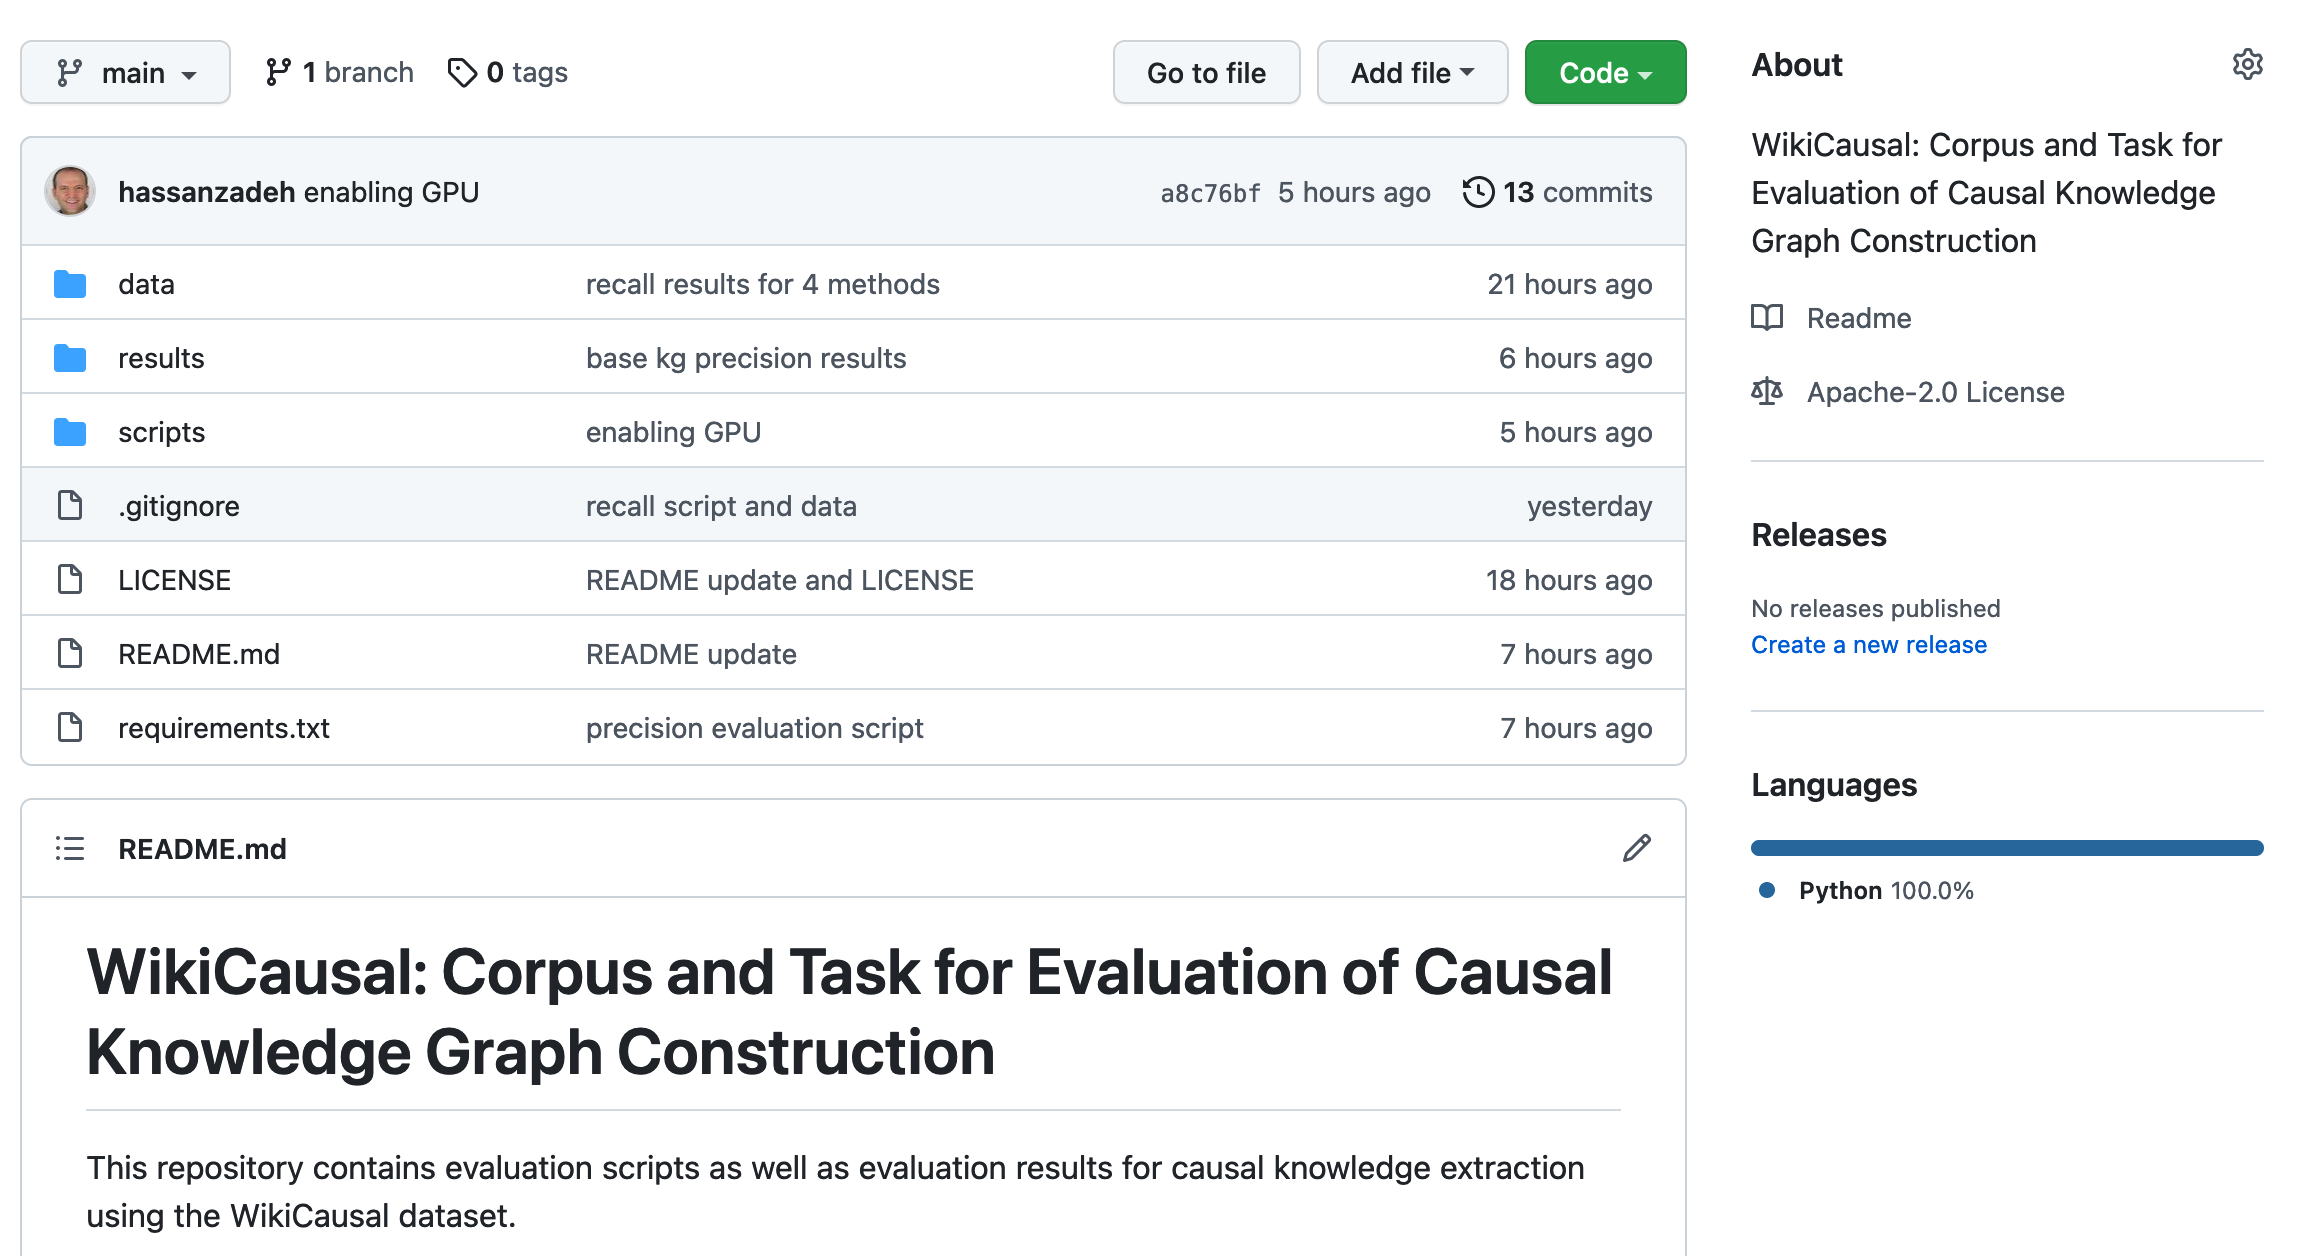The height and width of the screenshot is (1256, 2310).
Task: Click the Readme book icon
Action: (x=1767, y=318)
